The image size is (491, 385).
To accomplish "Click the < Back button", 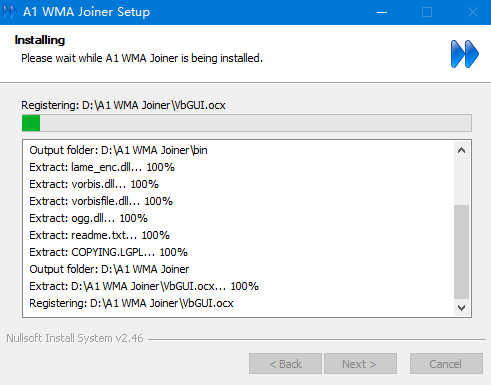I will 285,364.
